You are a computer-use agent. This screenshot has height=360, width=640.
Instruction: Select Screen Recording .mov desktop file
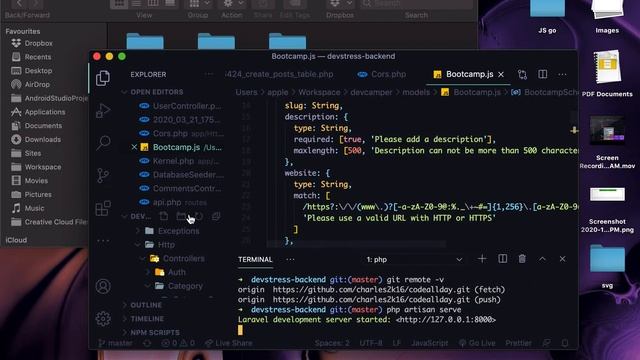[607, 142]
